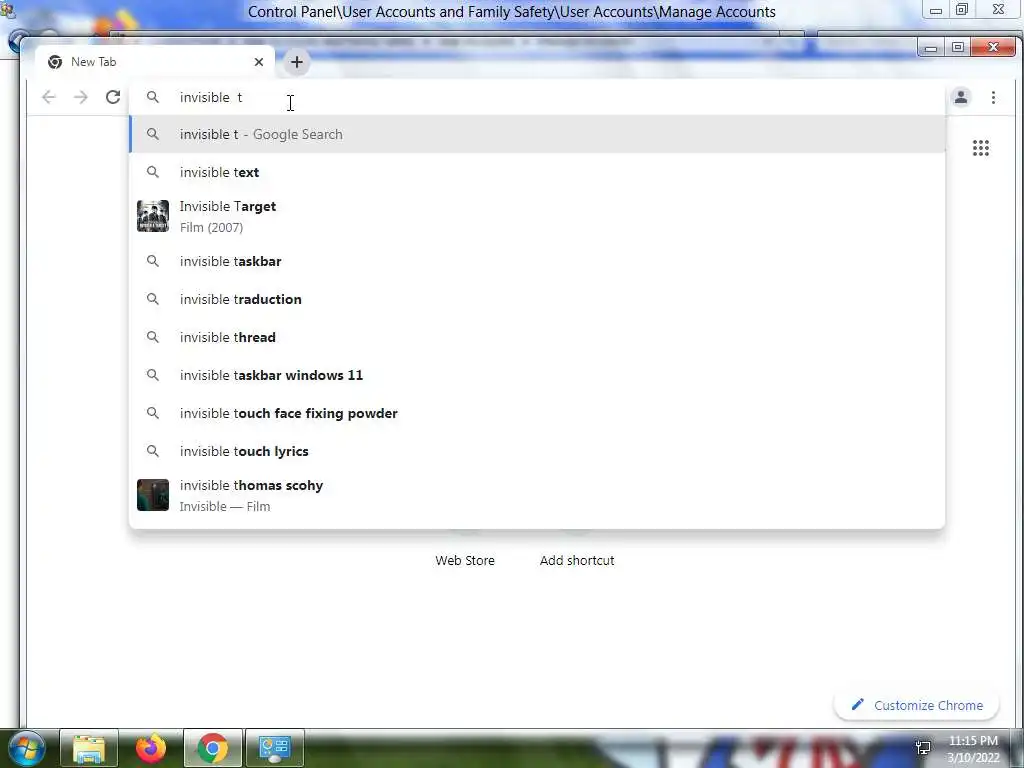Click the Invisible Target film thumbnail
Image resolution: width=1024 pixels, height=768 pixels.
153,216
